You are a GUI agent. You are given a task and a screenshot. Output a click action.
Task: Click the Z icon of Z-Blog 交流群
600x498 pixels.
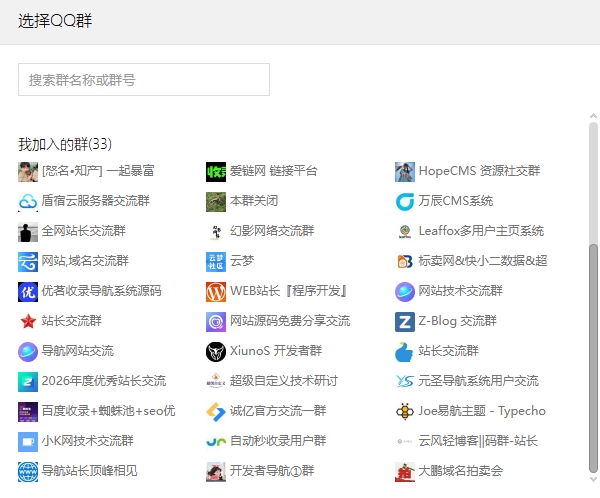[x=405, y=322]
